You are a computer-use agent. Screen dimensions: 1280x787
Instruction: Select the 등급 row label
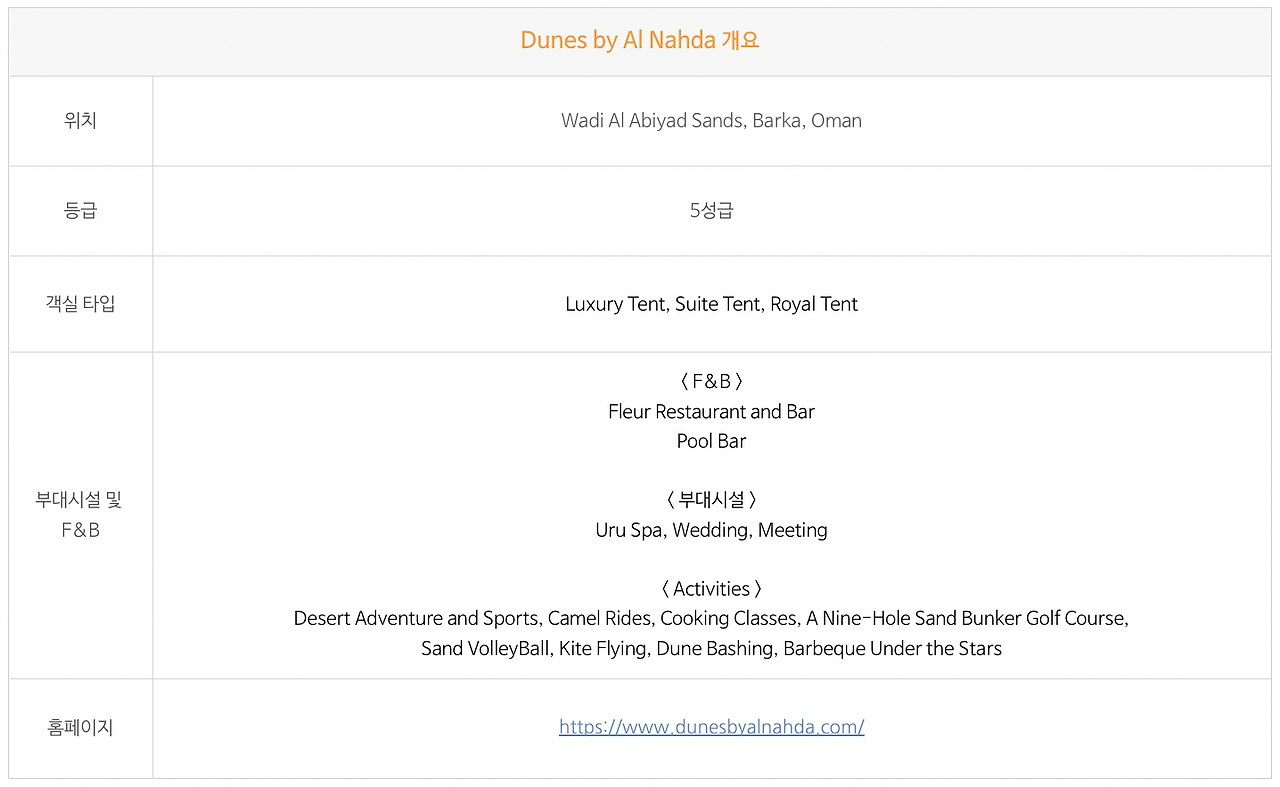click(x=80, y=210)
